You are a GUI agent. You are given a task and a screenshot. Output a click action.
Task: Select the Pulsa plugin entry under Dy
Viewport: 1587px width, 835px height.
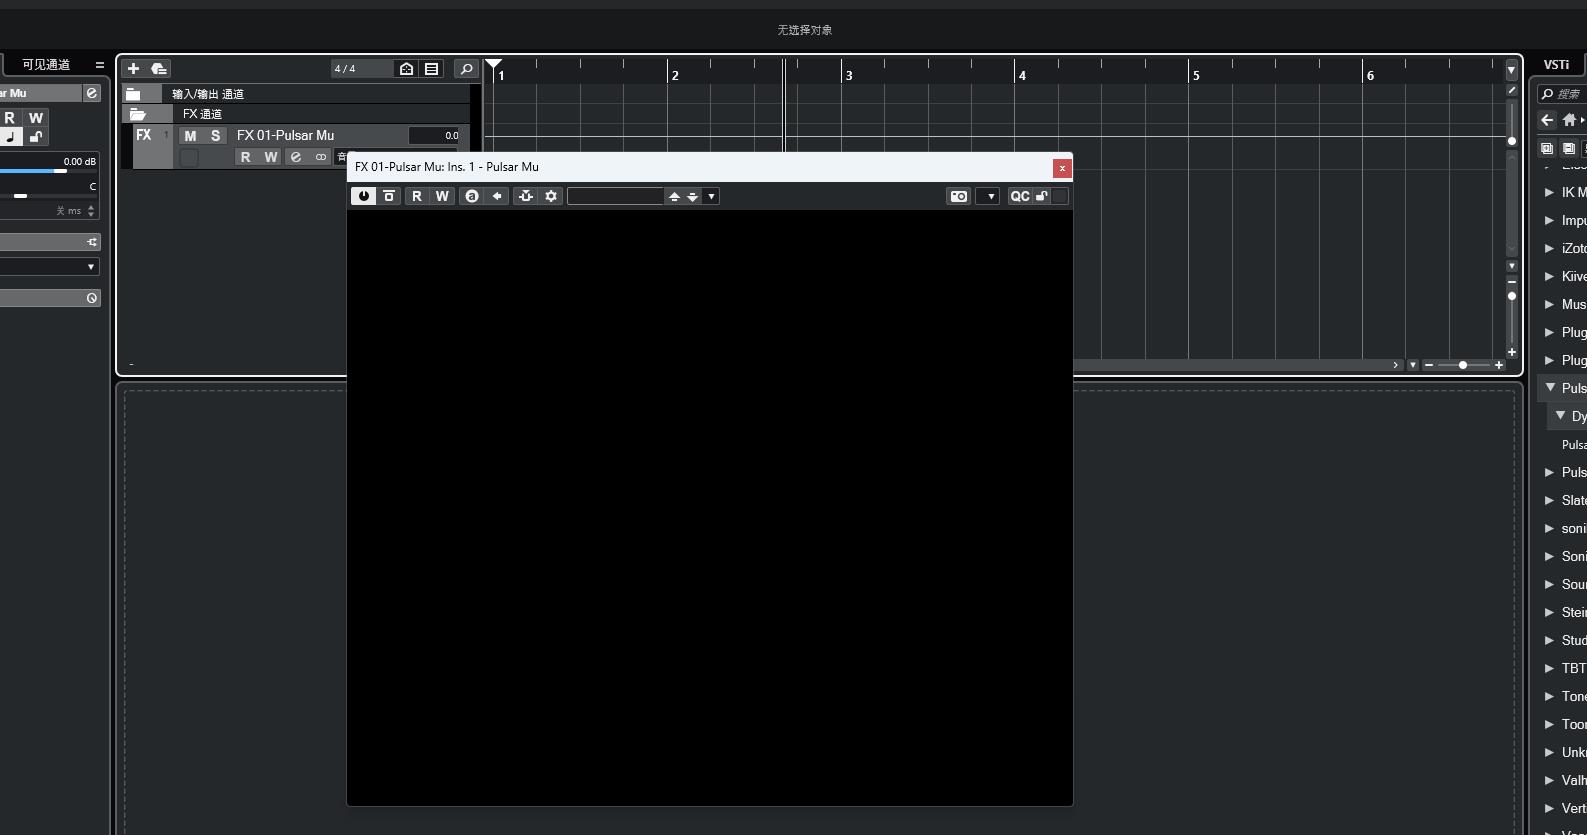point(1572,444)
